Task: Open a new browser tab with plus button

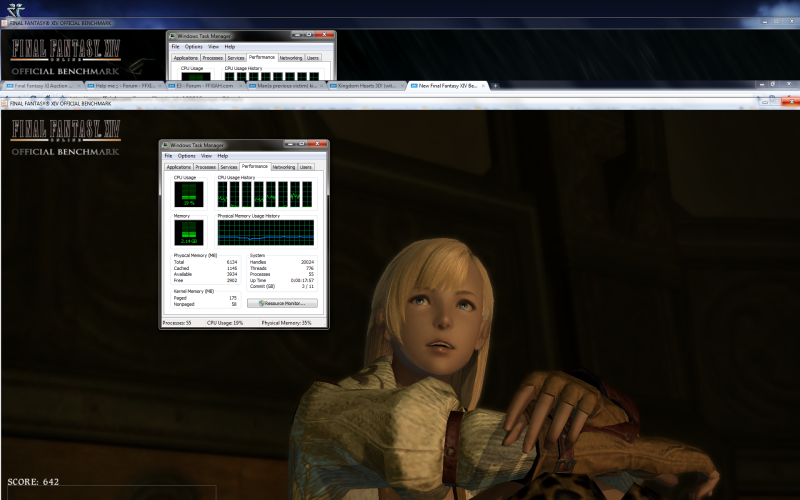Action: (x=495, y=86)
